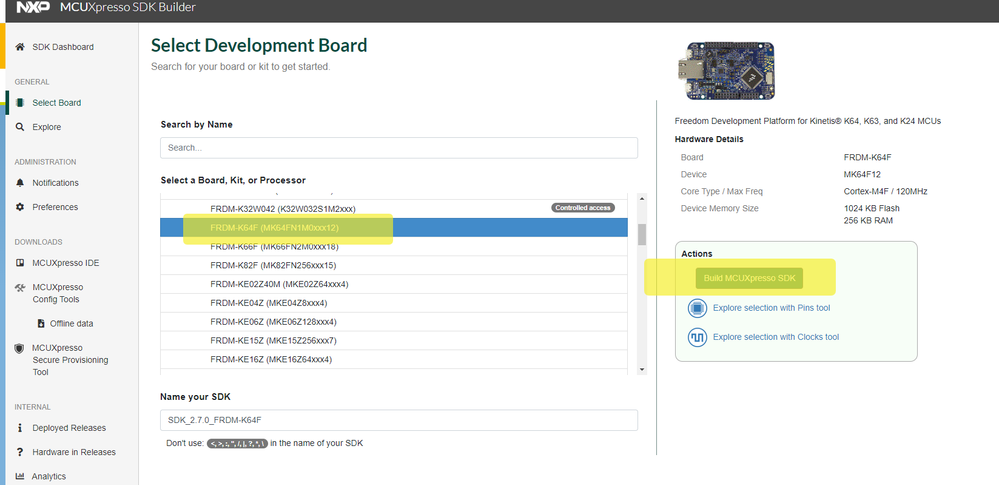Click the MK64F12 device value
The height and width of the screenshot is (485, 999).
pyautogui.click(x=861, y=175)
